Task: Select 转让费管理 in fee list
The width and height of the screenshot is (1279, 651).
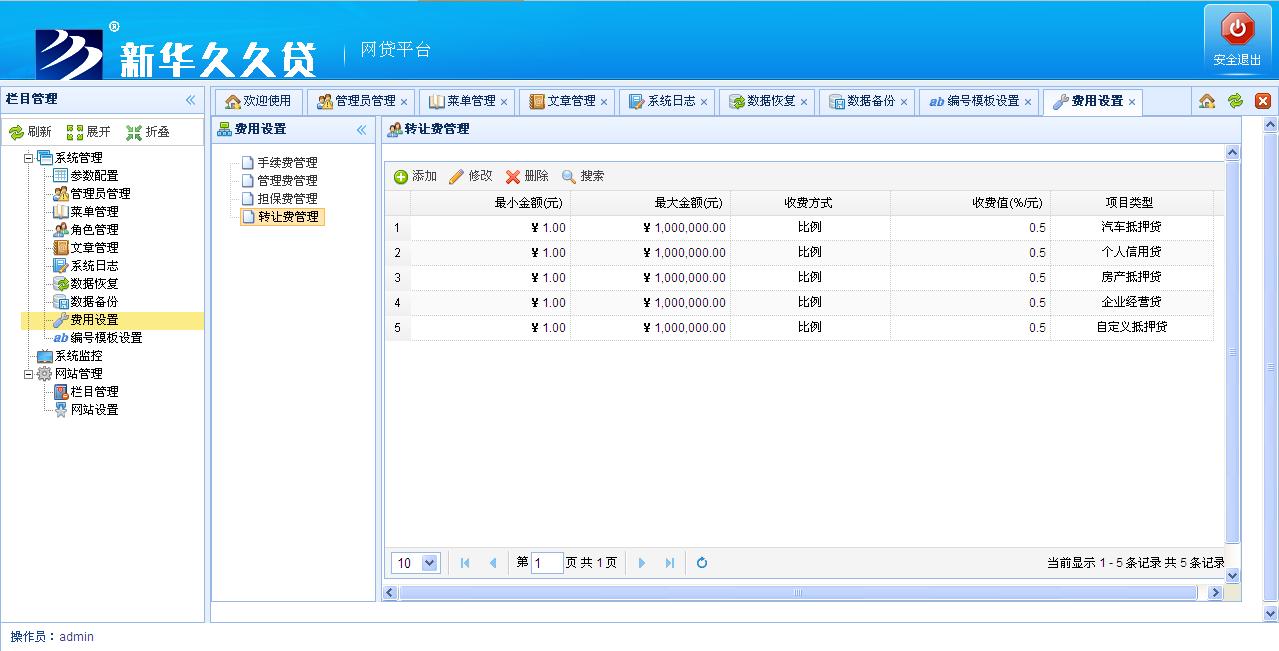Action: point(281,216)
